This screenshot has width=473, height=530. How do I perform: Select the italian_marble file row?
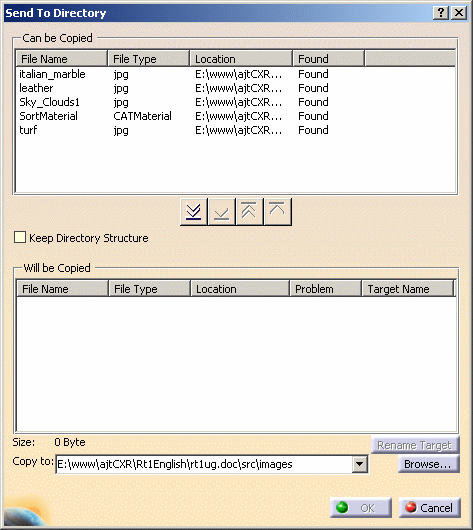[235, 74]
